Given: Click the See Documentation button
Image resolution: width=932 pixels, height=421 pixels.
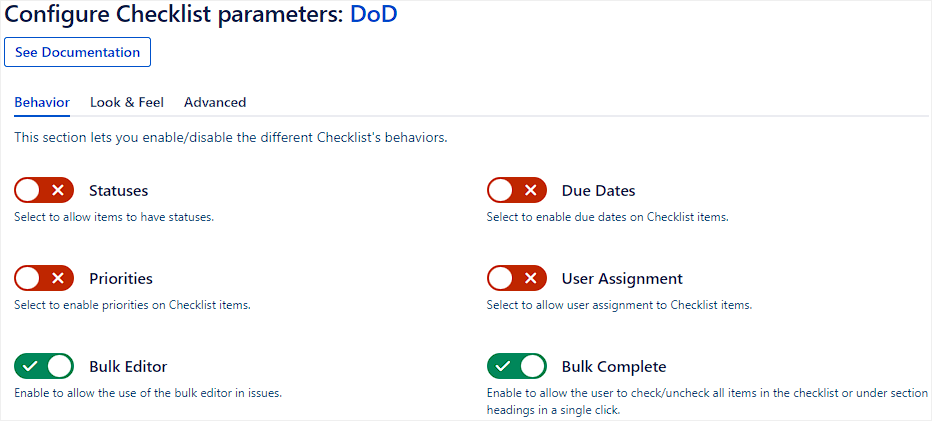Looking at the screenshot, I should (77, 52).
